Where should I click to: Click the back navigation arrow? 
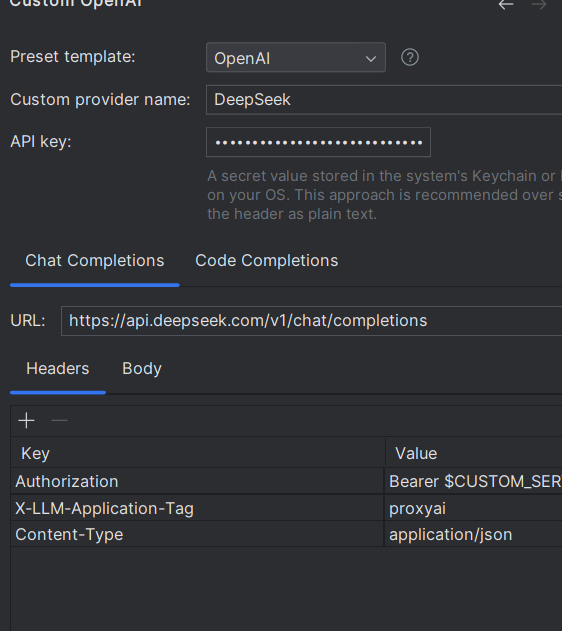(506, 4)
